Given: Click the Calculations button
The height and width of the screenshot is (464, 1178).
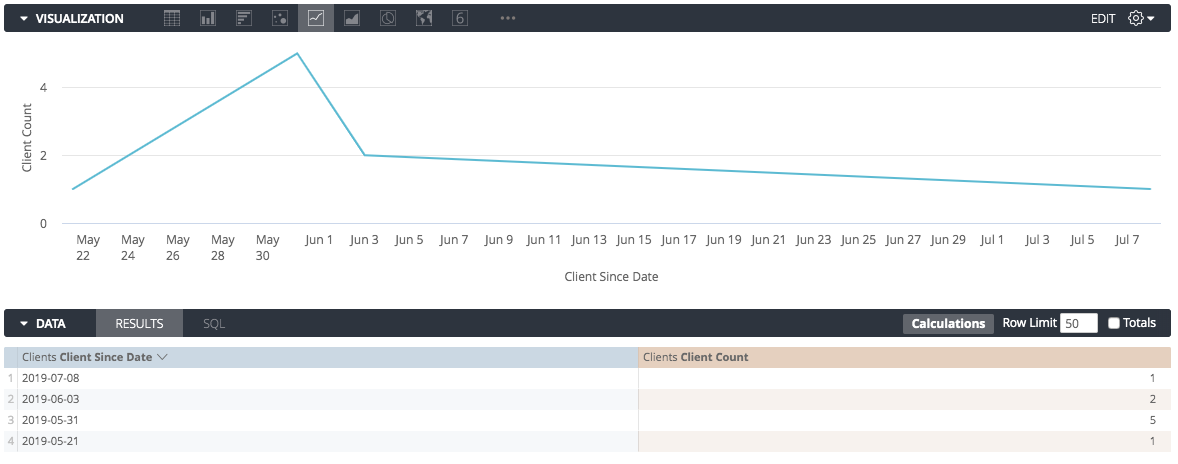Looking at the screenshot, I should pos(948,323).
